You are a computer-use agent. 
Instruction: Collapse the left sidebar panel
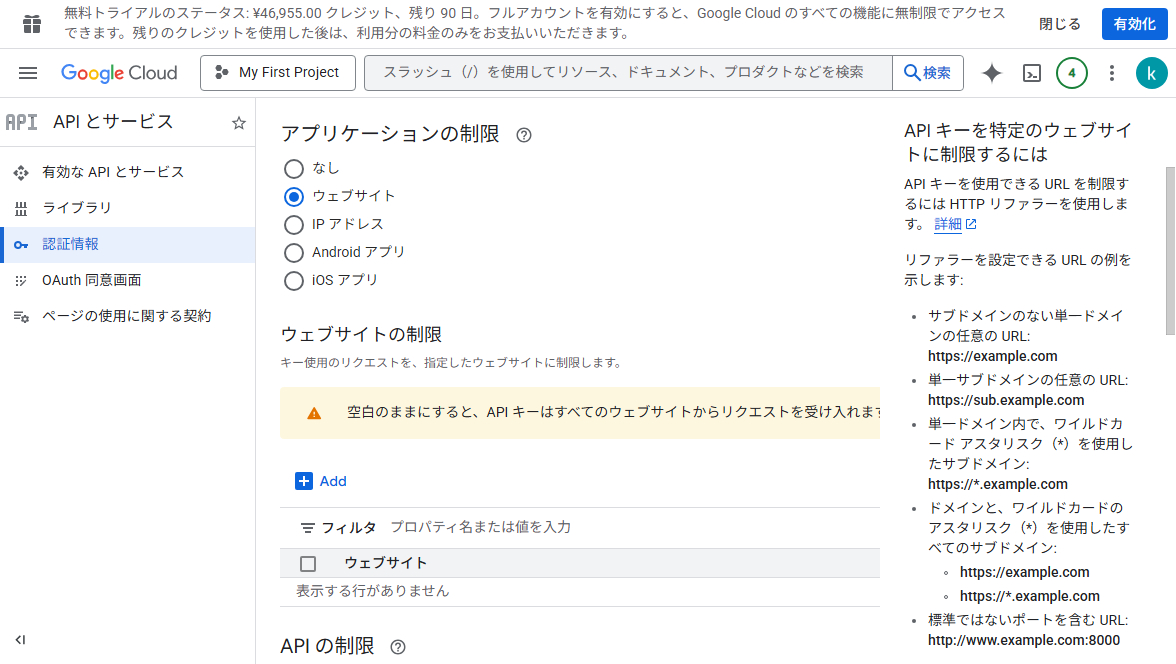(20, 640)
